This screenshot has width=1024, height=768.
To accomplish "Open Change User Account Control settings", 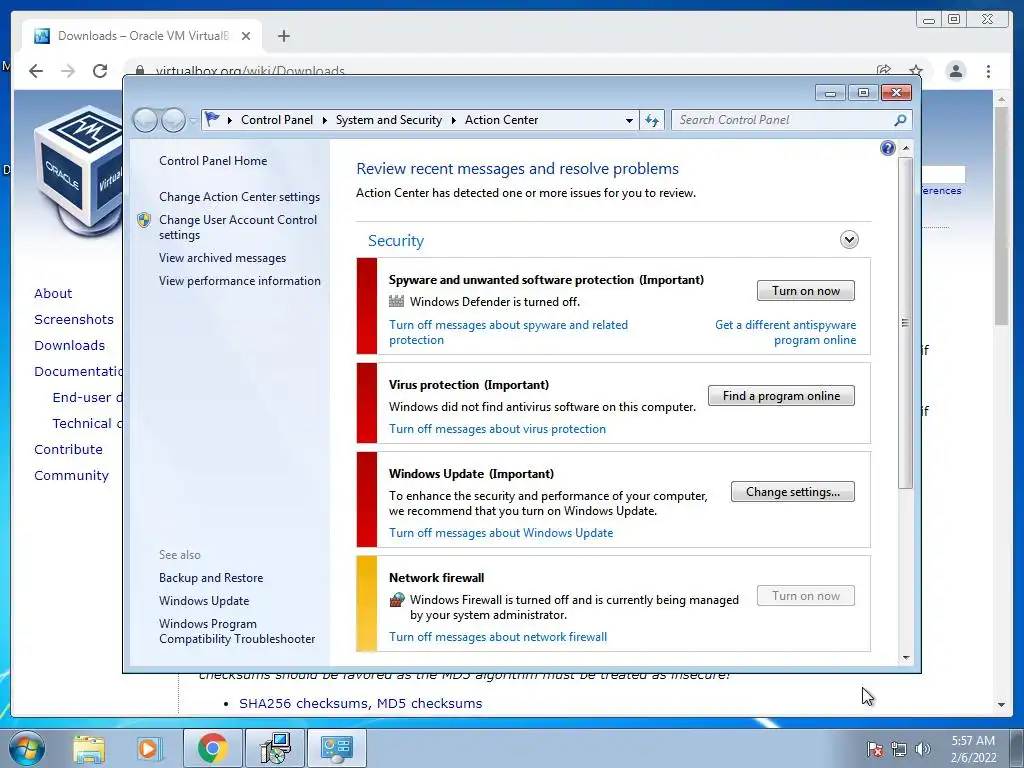I will pyautogui.click(x=238, y=227).
